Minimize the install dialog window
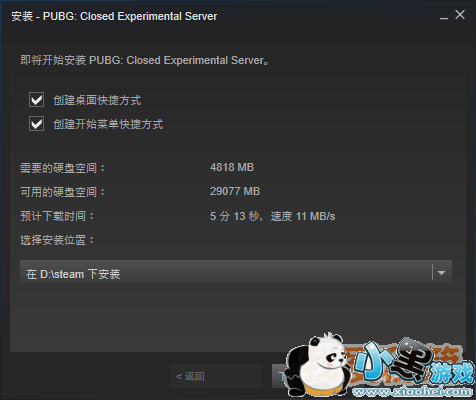 click(x=444, y=16)
